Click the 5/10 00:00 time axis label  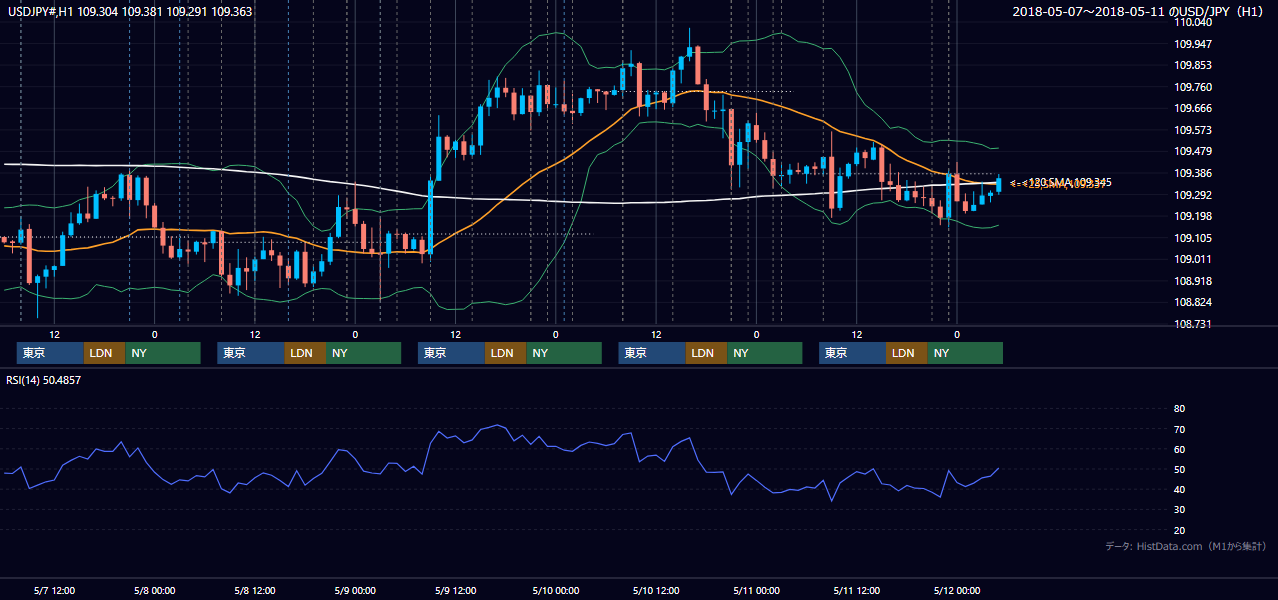tap(555, 590)
